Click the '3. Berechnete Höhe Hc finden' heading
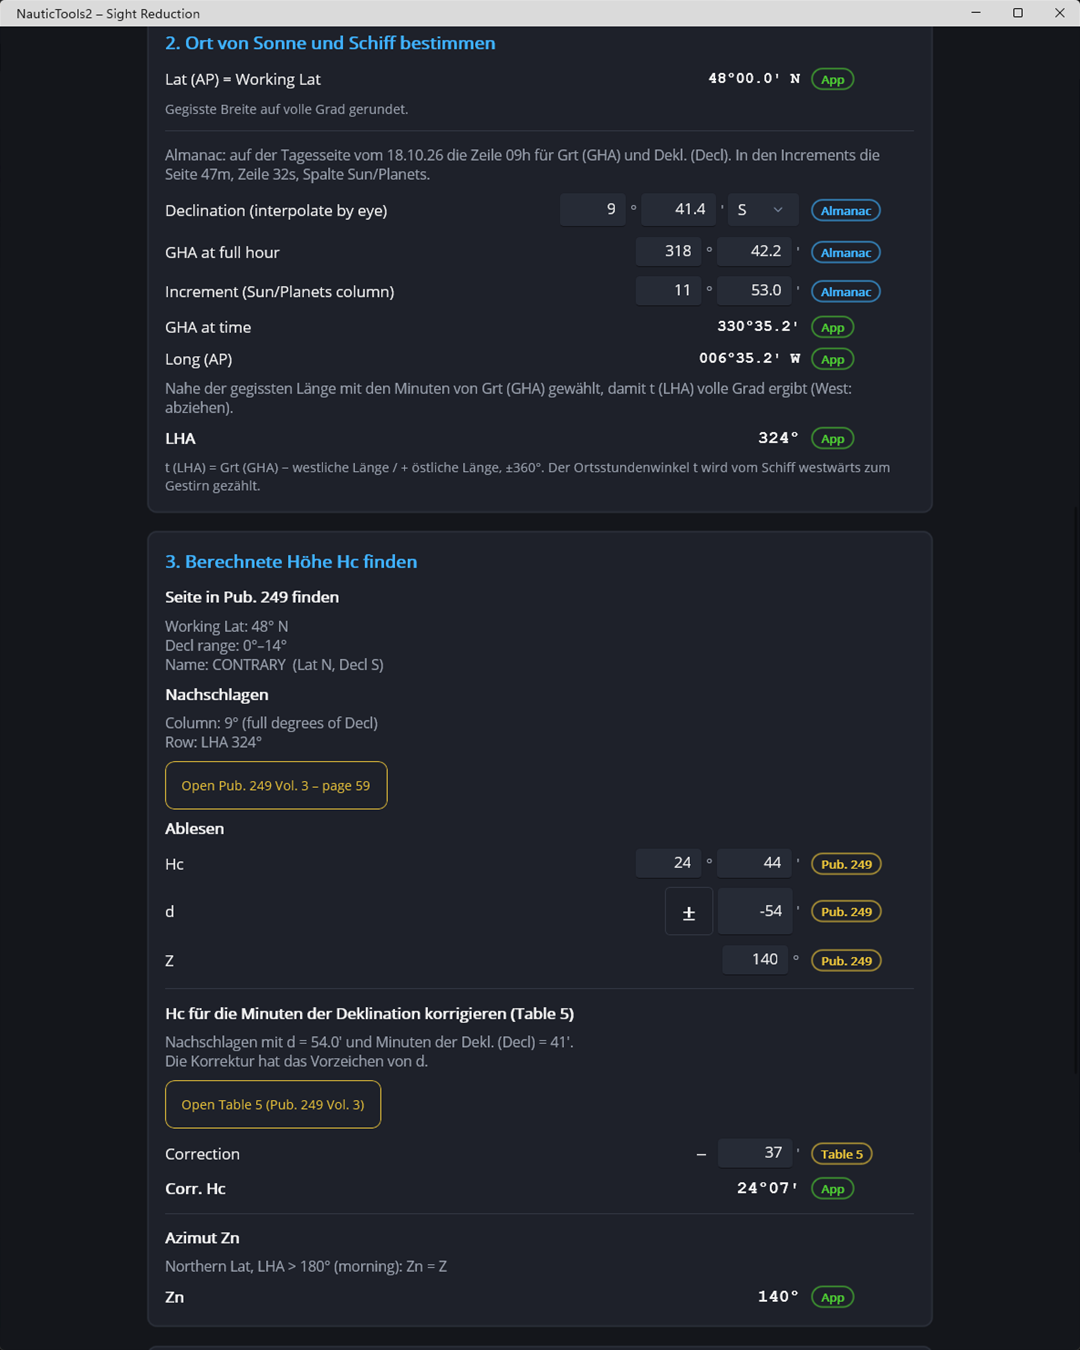The height and width of the screenshot is (1350, 1080). (291, 562)
